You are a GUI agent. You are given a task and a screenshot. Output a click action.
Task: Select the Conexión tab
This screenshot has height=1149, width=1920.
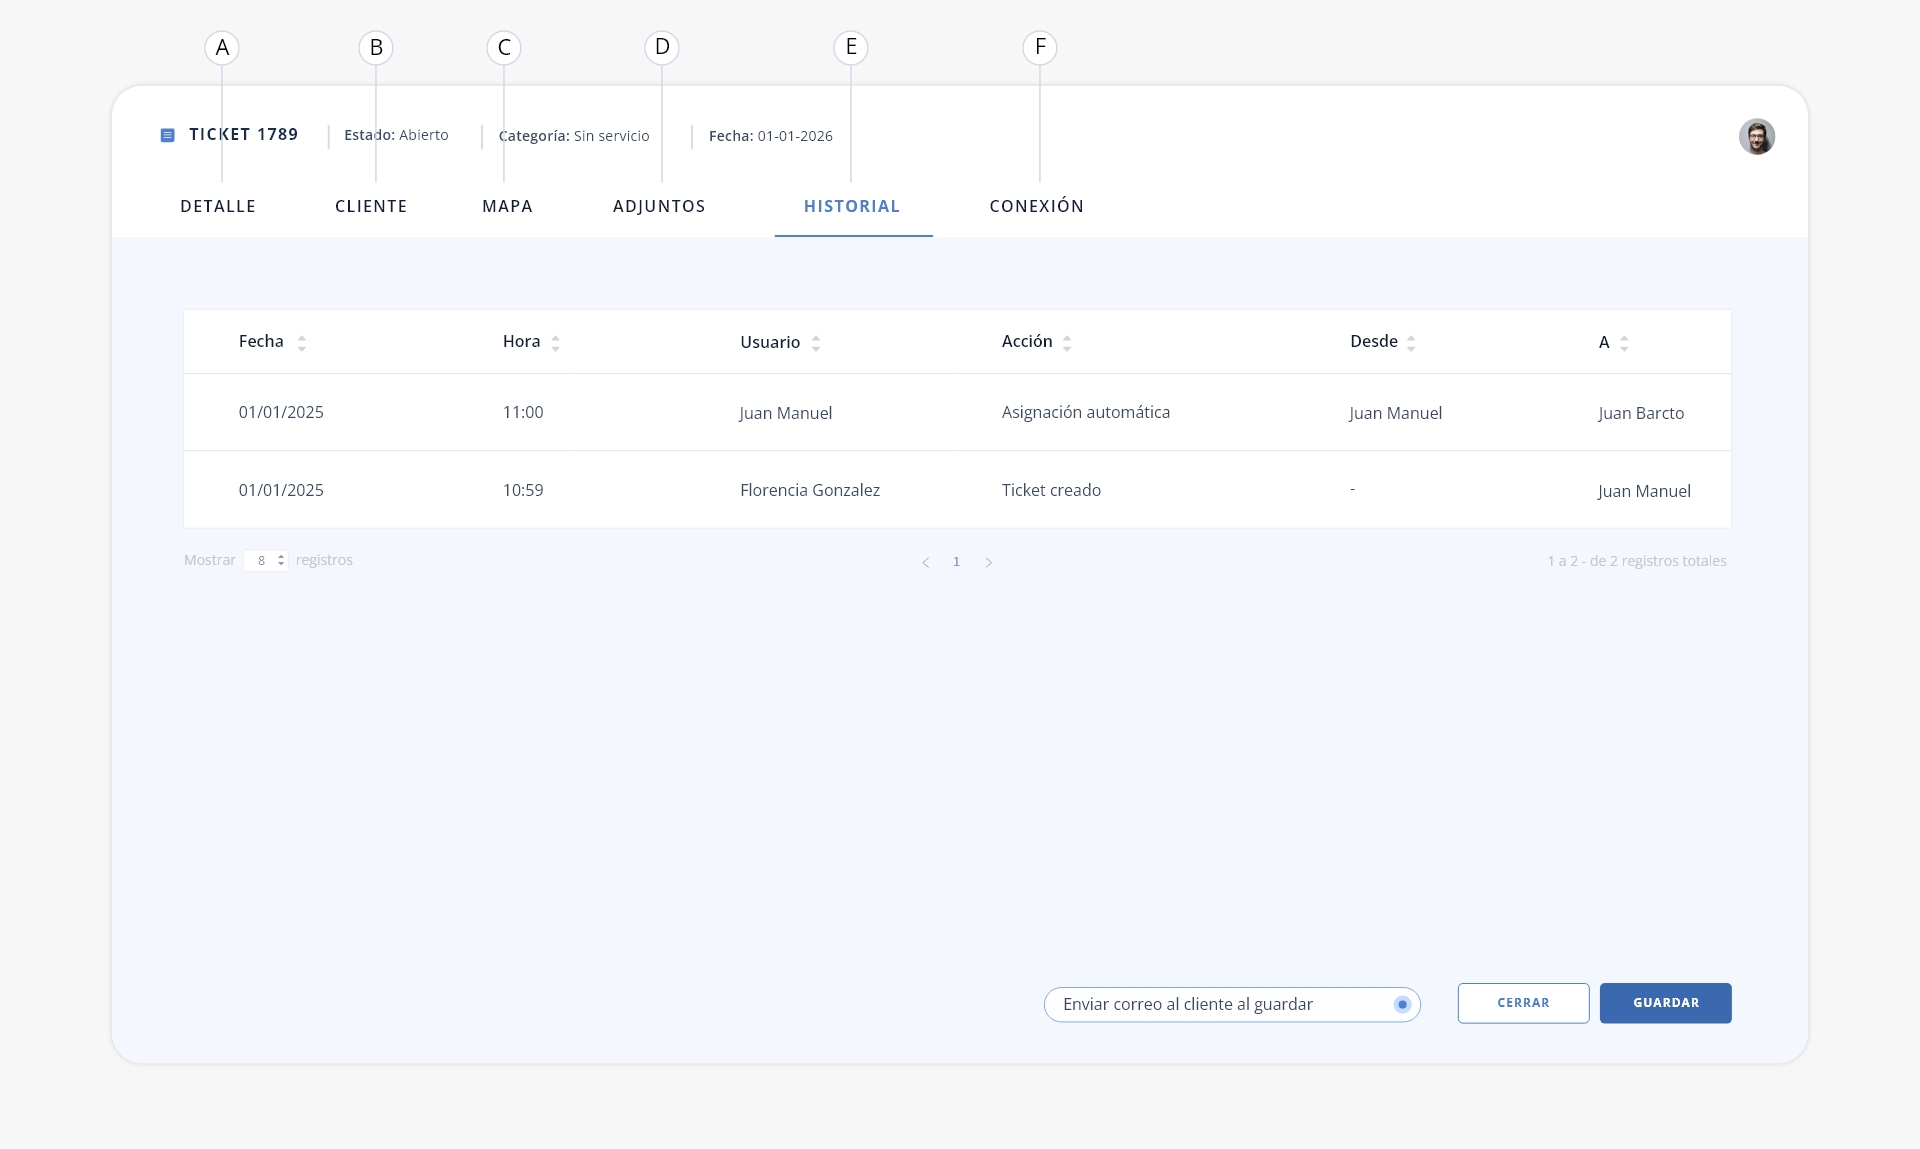tap(1037, 206)
